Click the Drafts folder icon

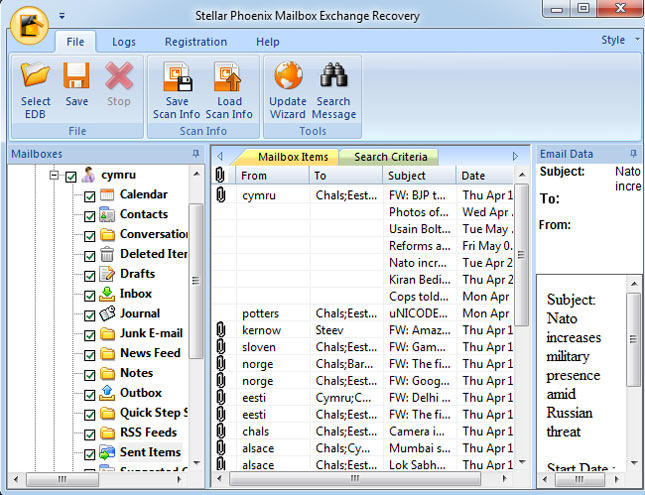click(x=107, y=274)
